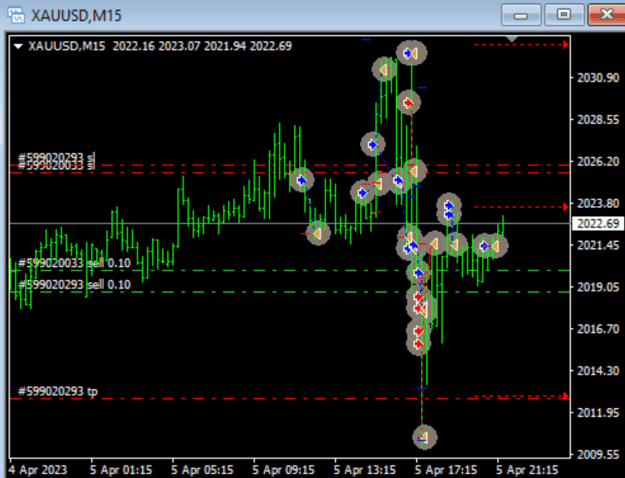Select the lone red arrow marker near 2028.55

click(409, 103)
